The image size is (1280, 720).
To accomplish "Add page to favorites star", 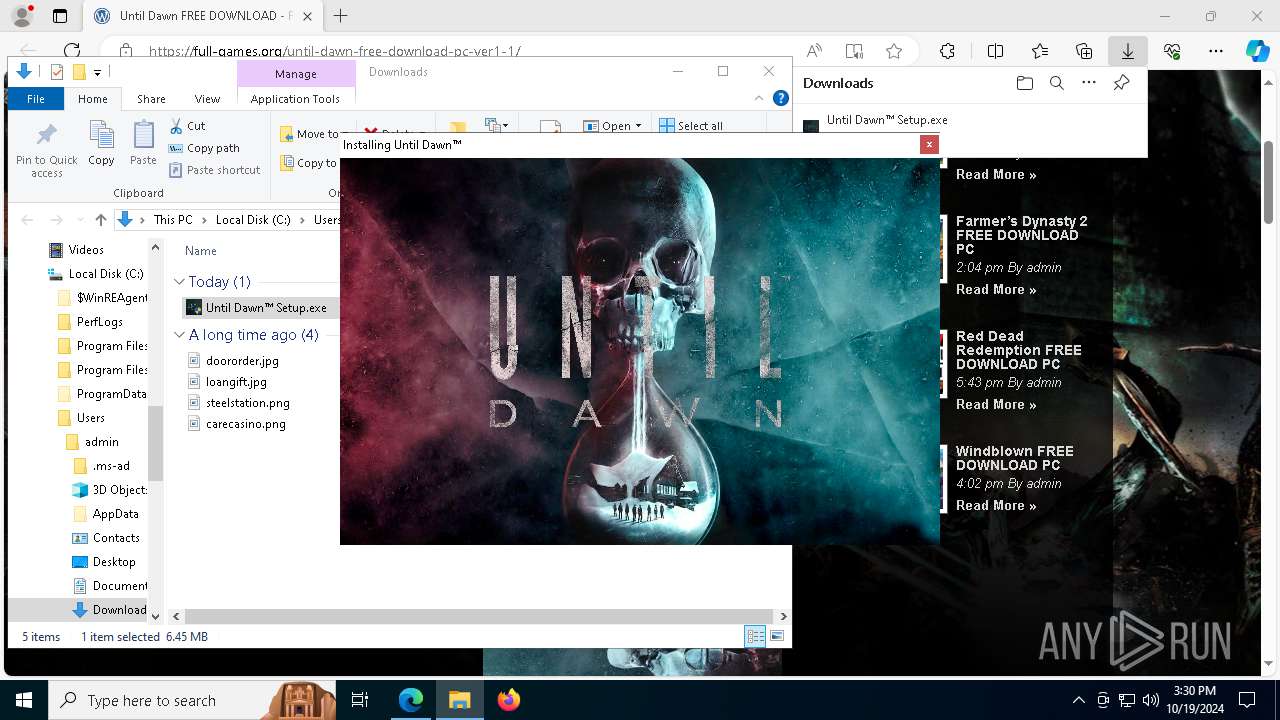I will click(894, 51).
